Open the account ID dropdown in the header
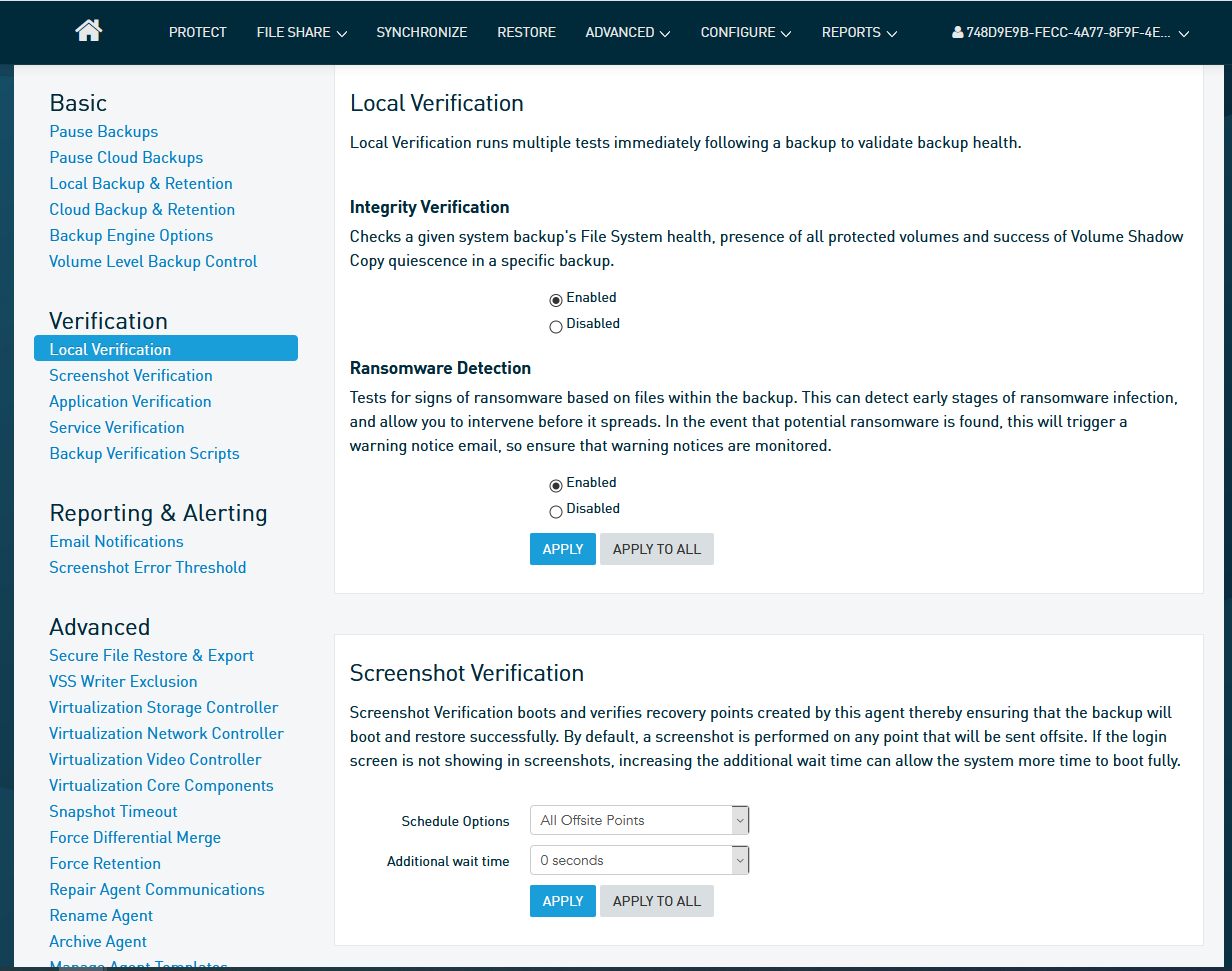1232x971 pixels. (1071, 32)
